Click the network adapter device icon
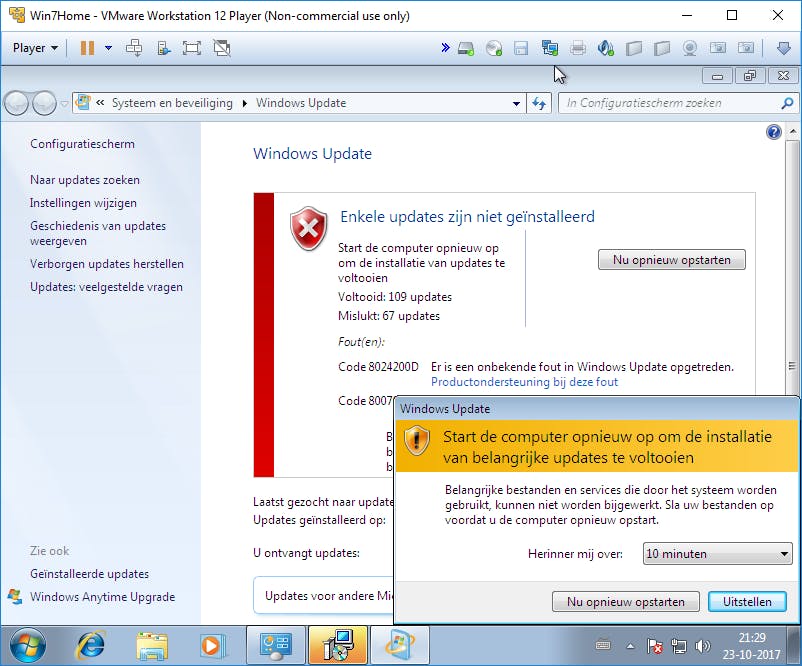The image size is (802, 666). click(550, 48)
